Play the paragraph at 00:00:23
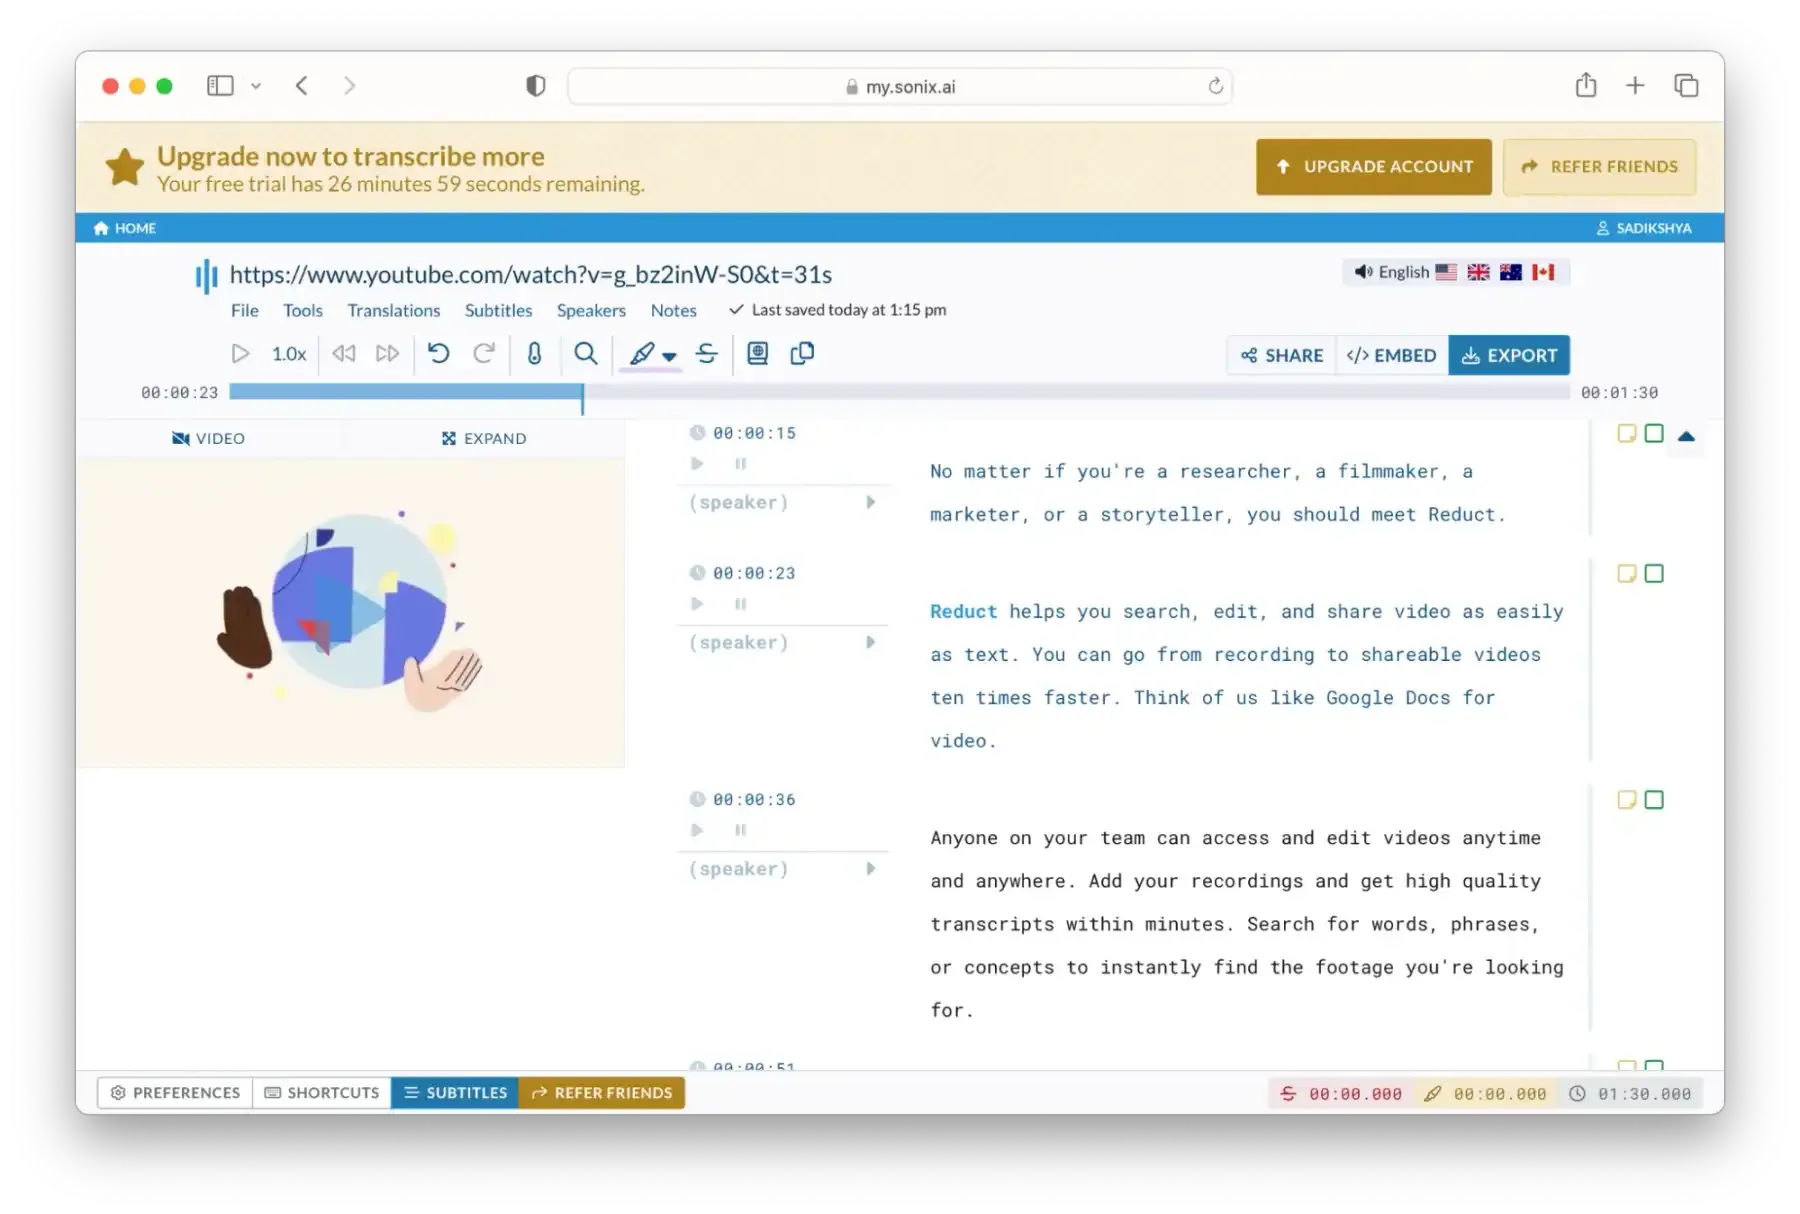This screenshot has width=1800, height=1214. coord(697,603)
